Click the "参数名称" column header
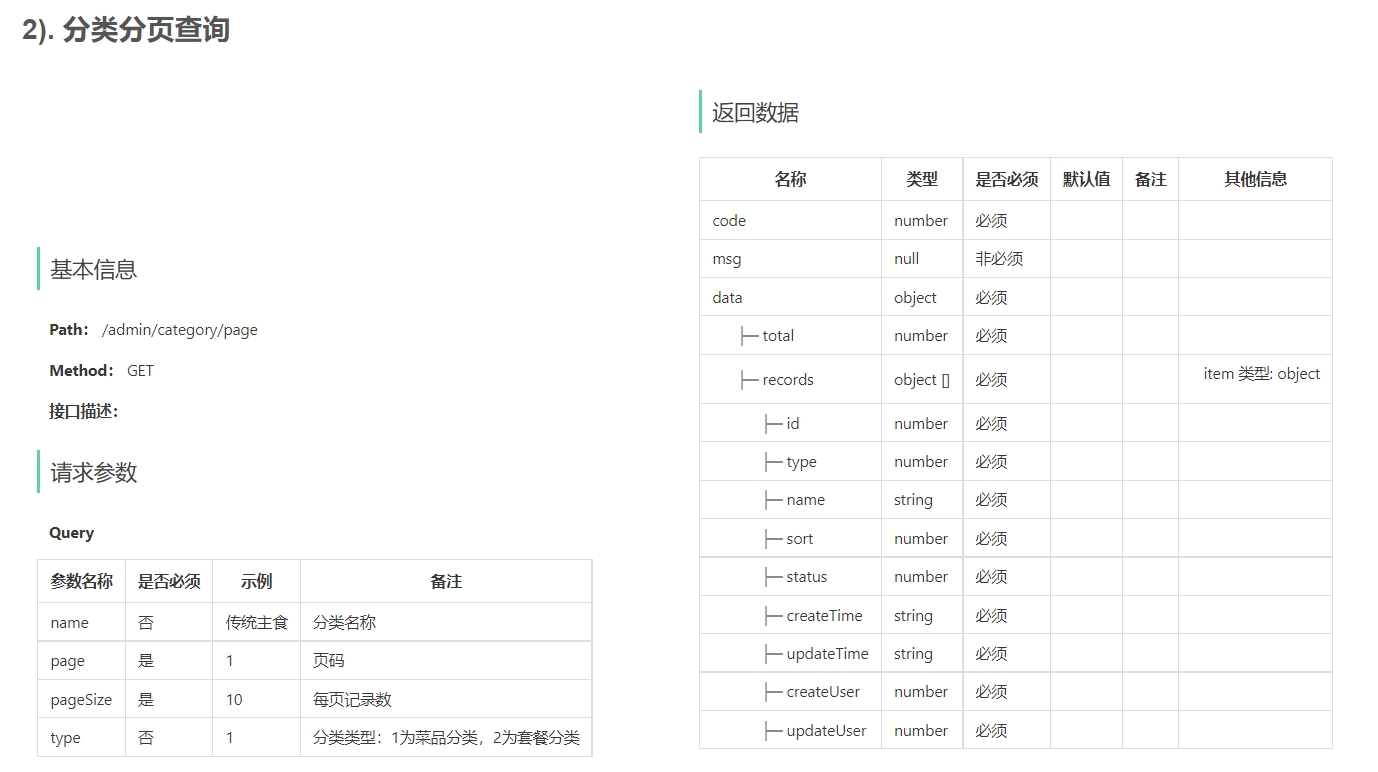1378x772 pixels. coord(82,581)
